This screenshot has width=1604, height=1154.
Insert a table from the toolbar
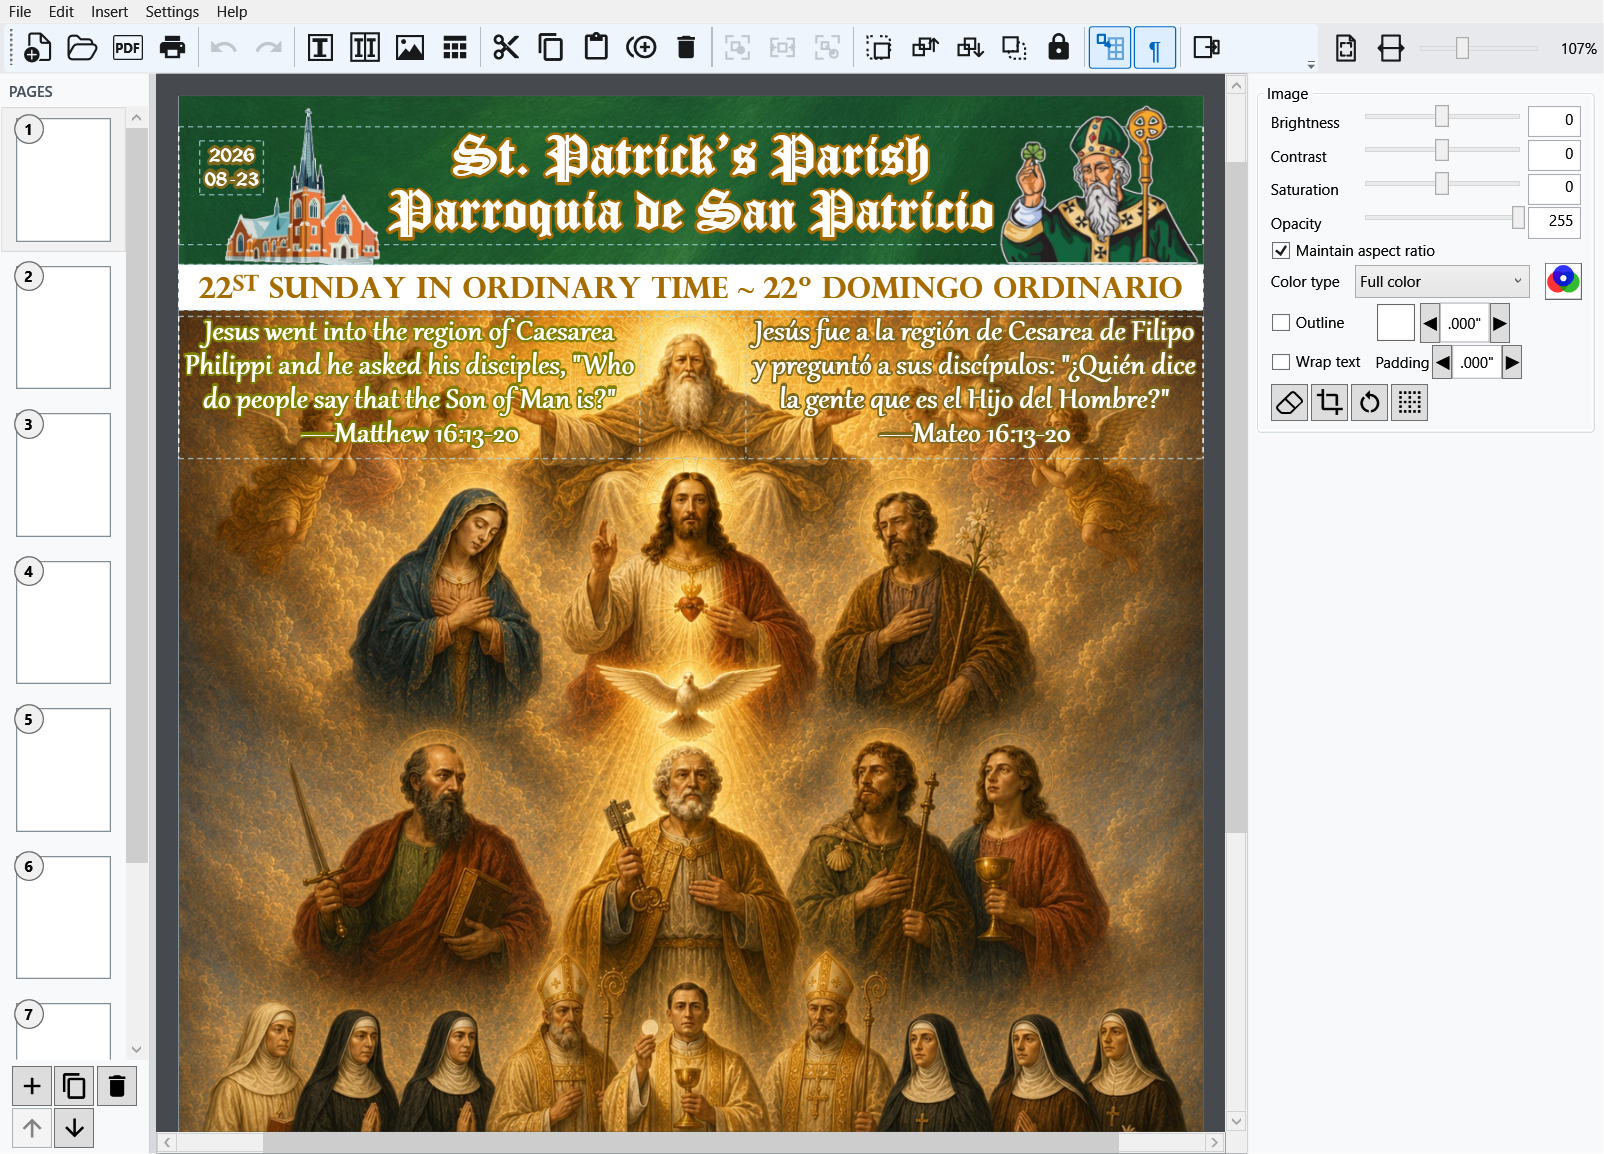(x=455, y=47)
